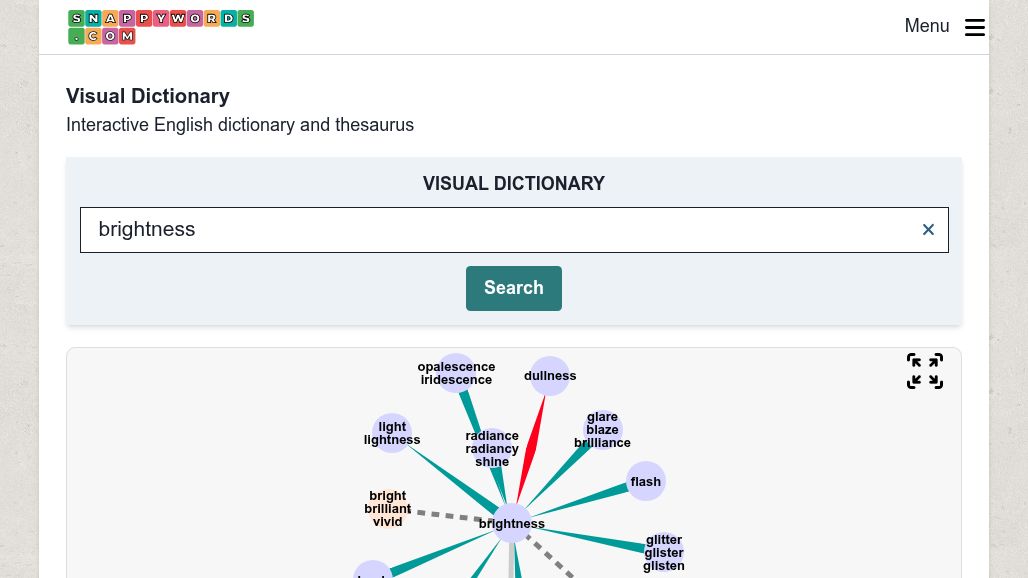Open the Menu label
The height and width of the screenshot is (578, 1028).
(x=926, y=26)
